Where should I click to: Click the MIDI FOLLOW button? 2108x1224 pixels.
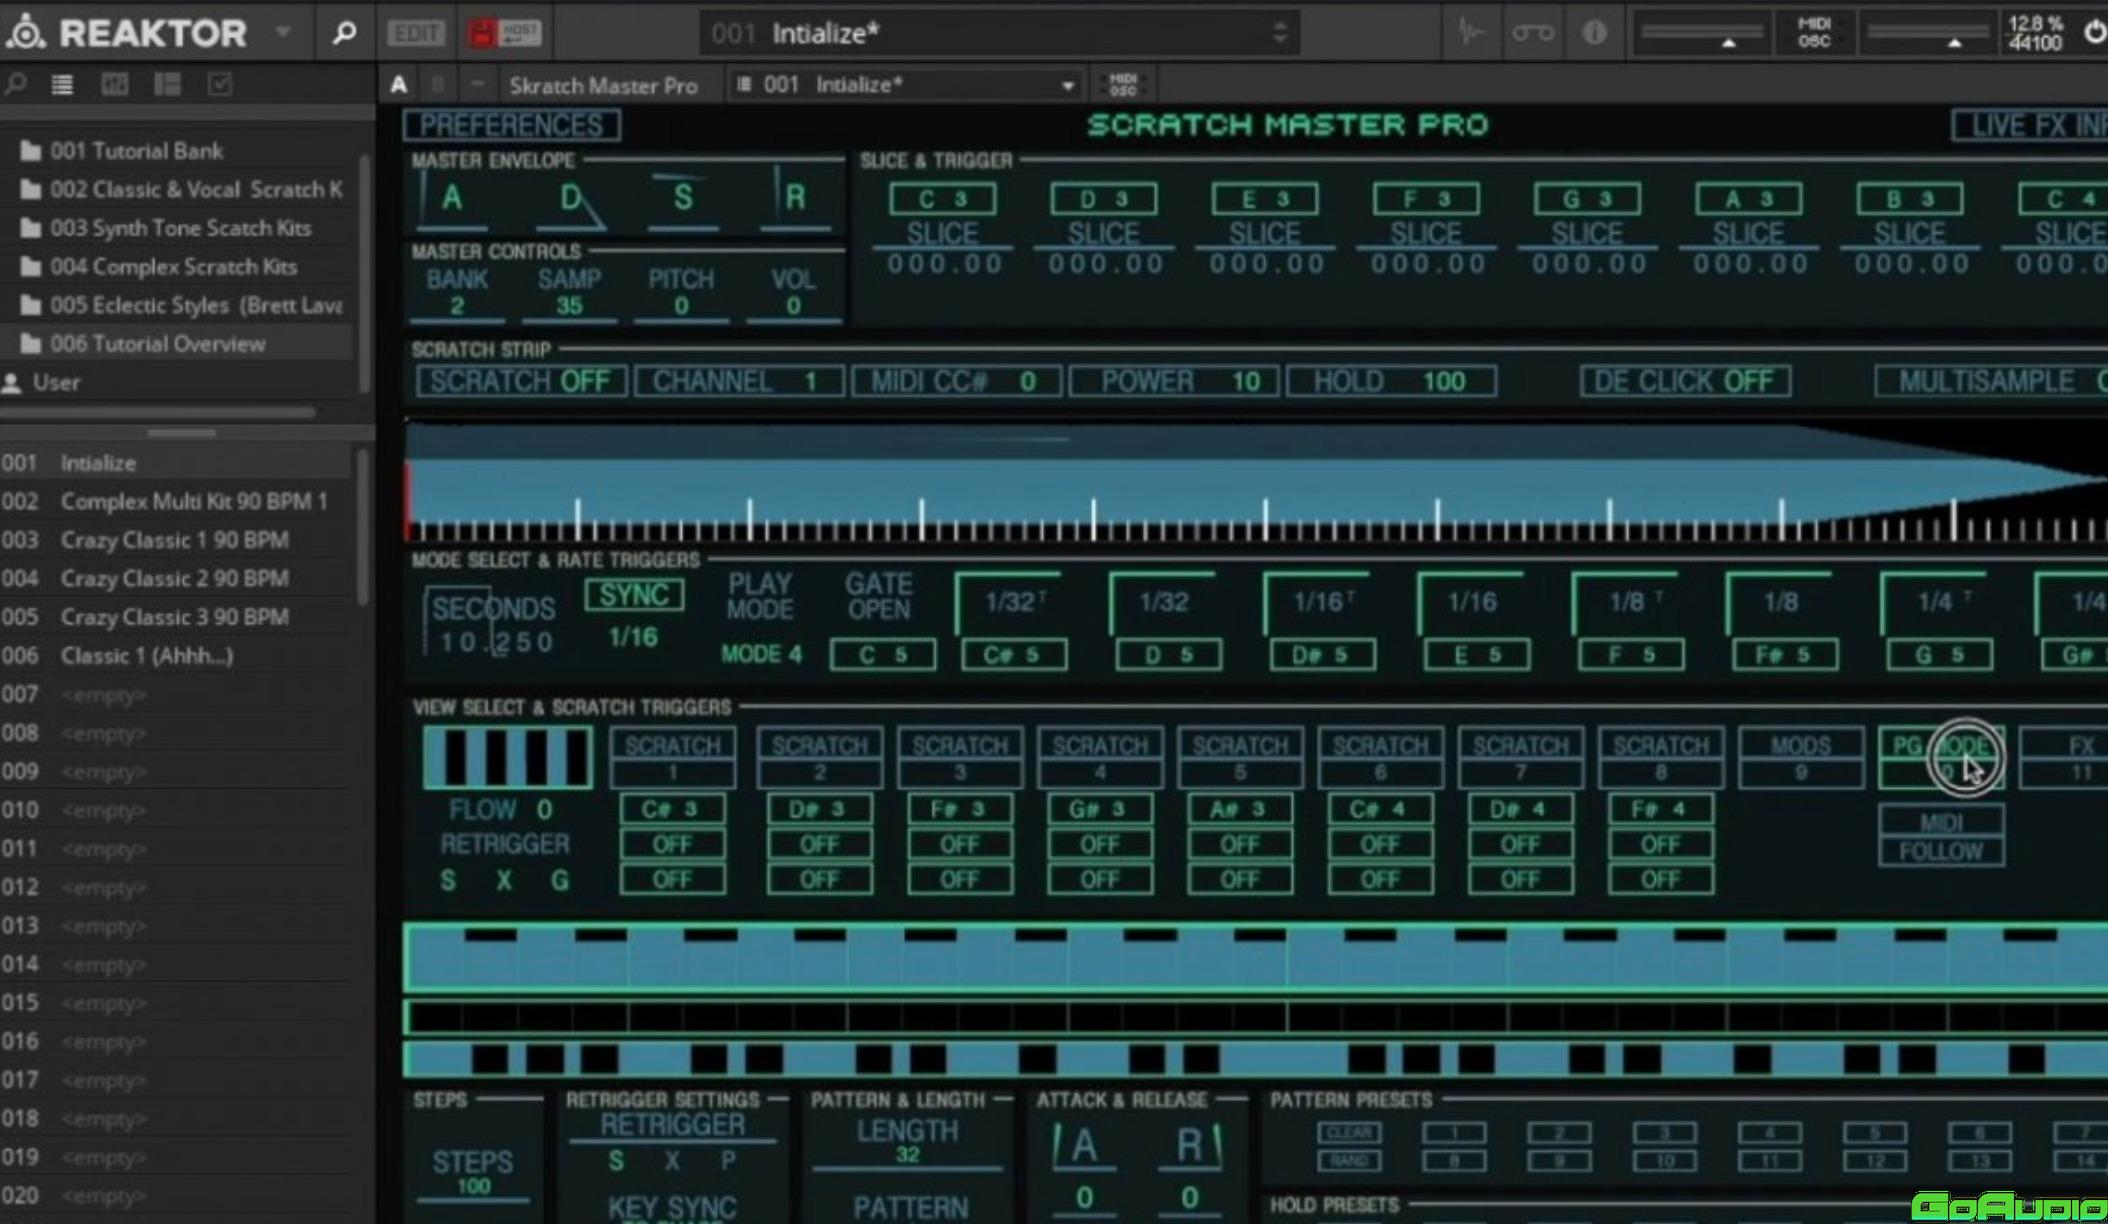[x=1940, y=837]
